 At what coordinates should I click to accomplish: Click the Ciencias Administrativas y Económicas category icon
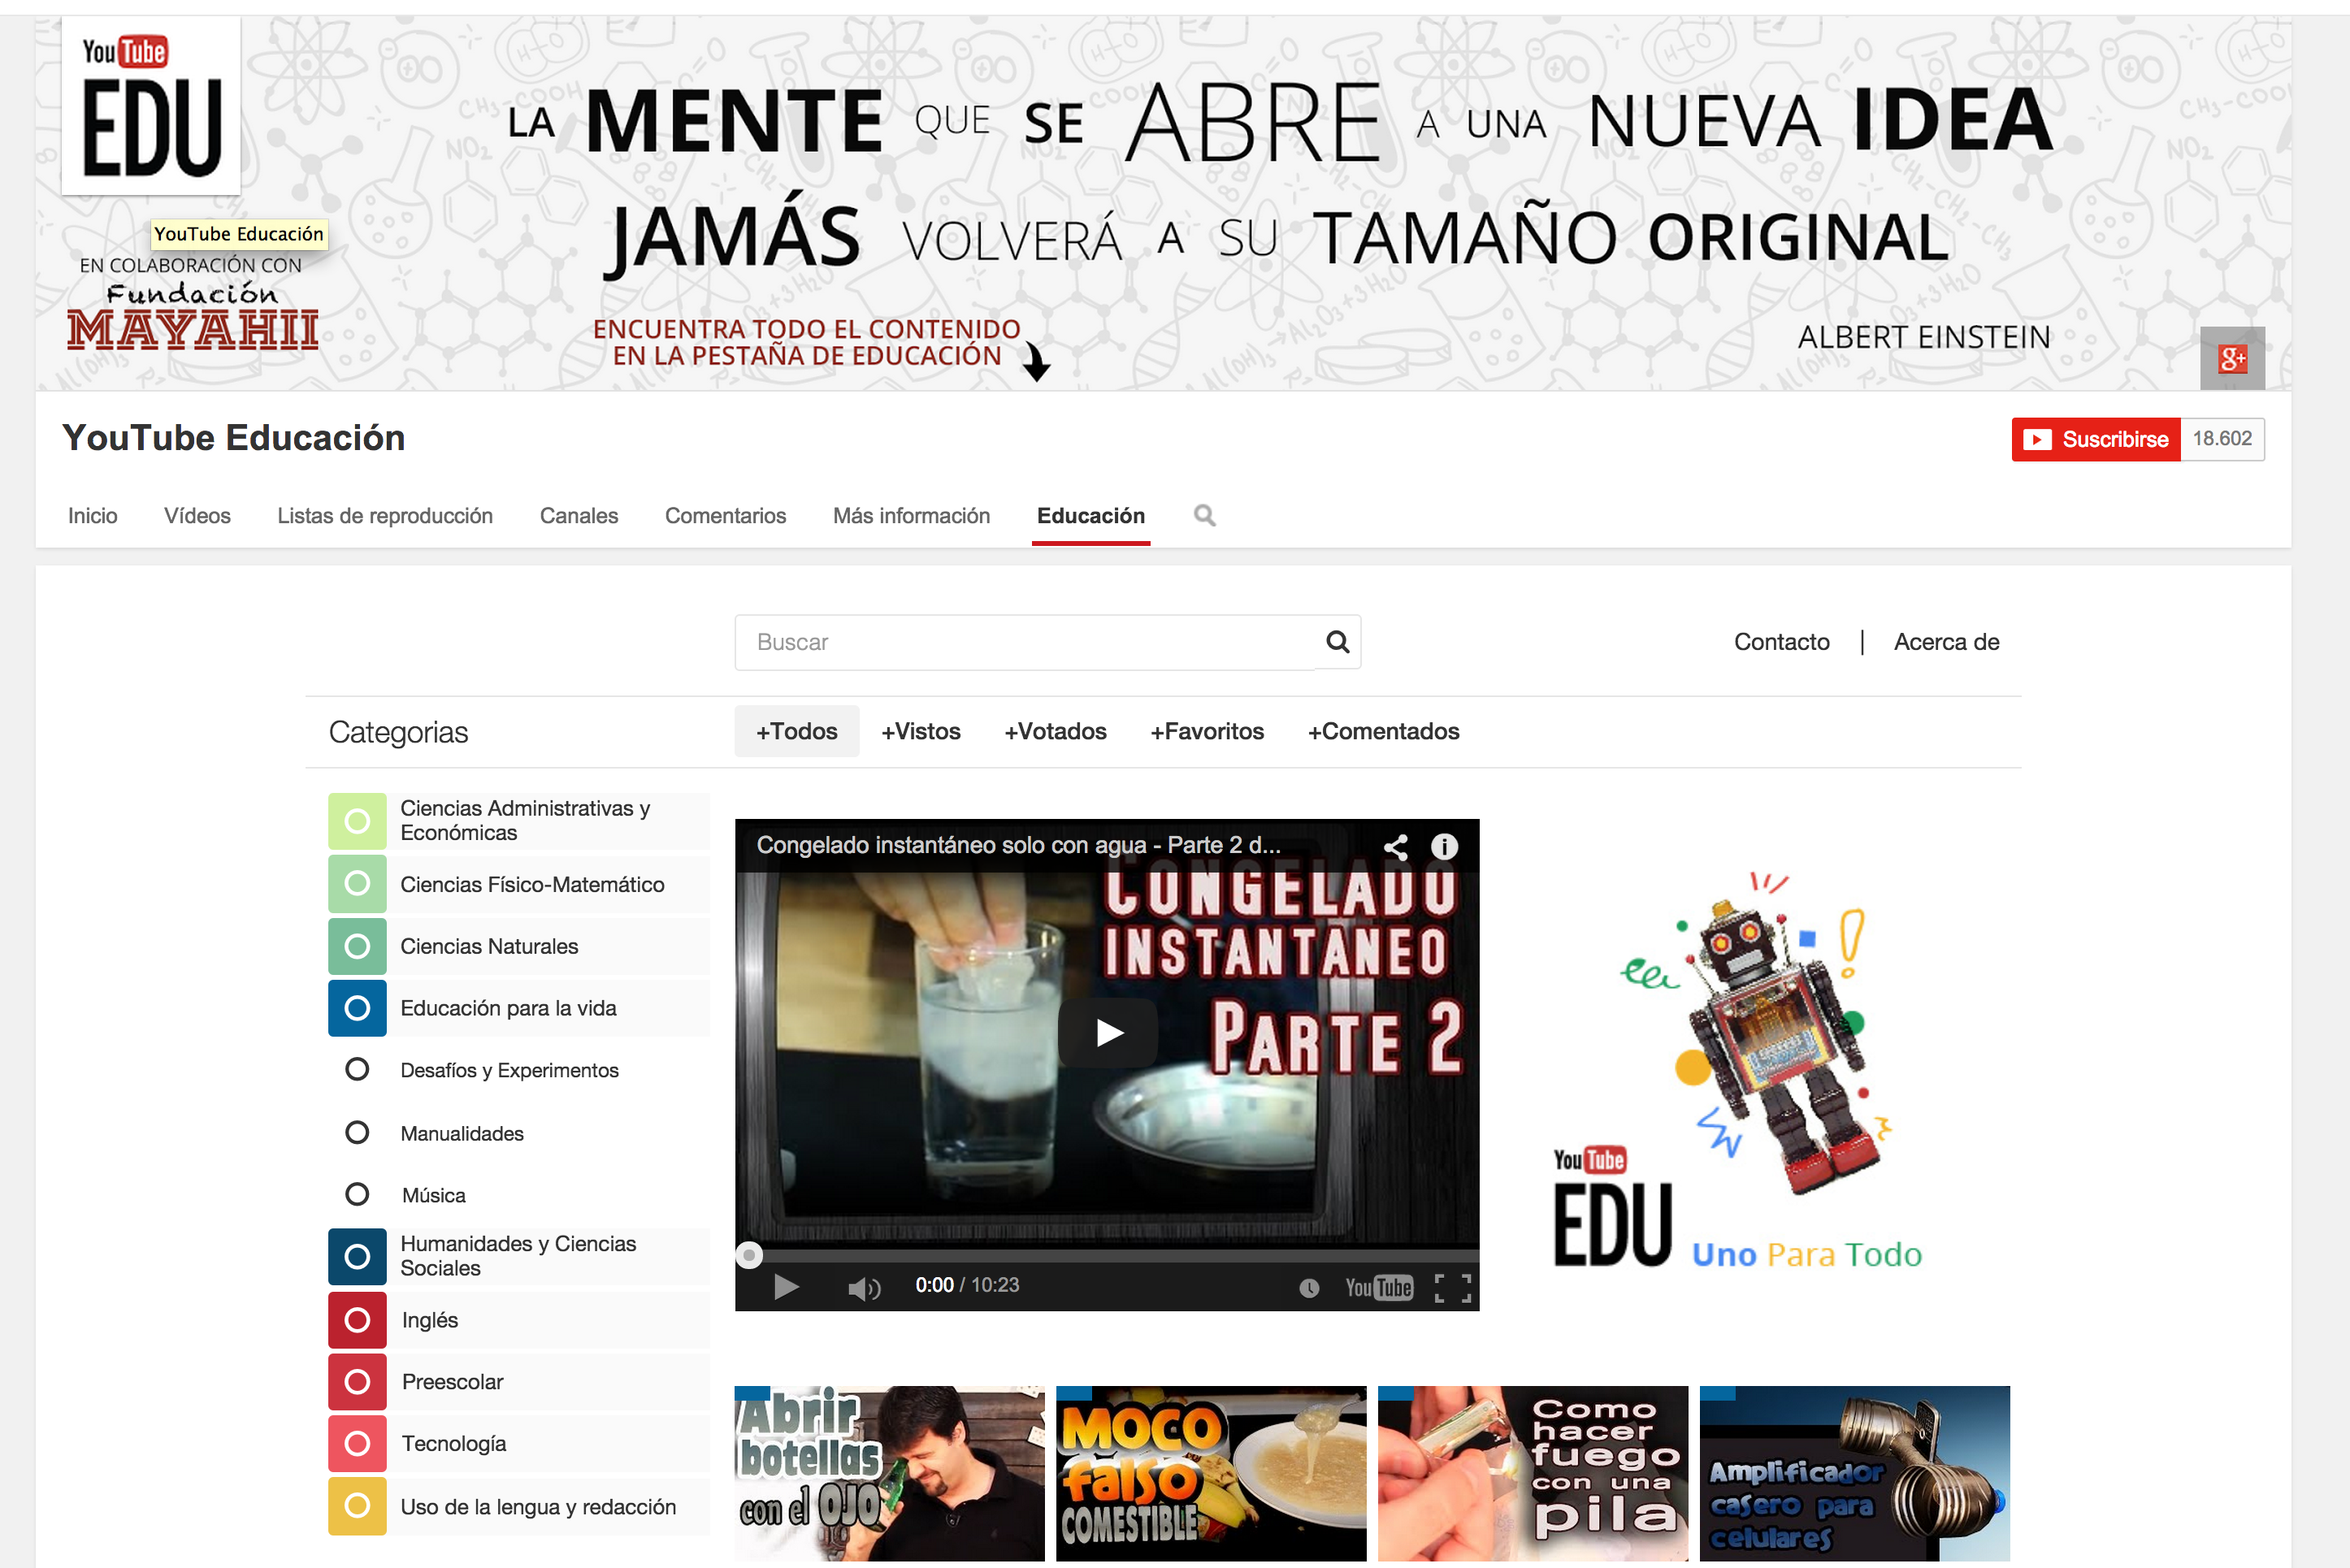point(357,821)
